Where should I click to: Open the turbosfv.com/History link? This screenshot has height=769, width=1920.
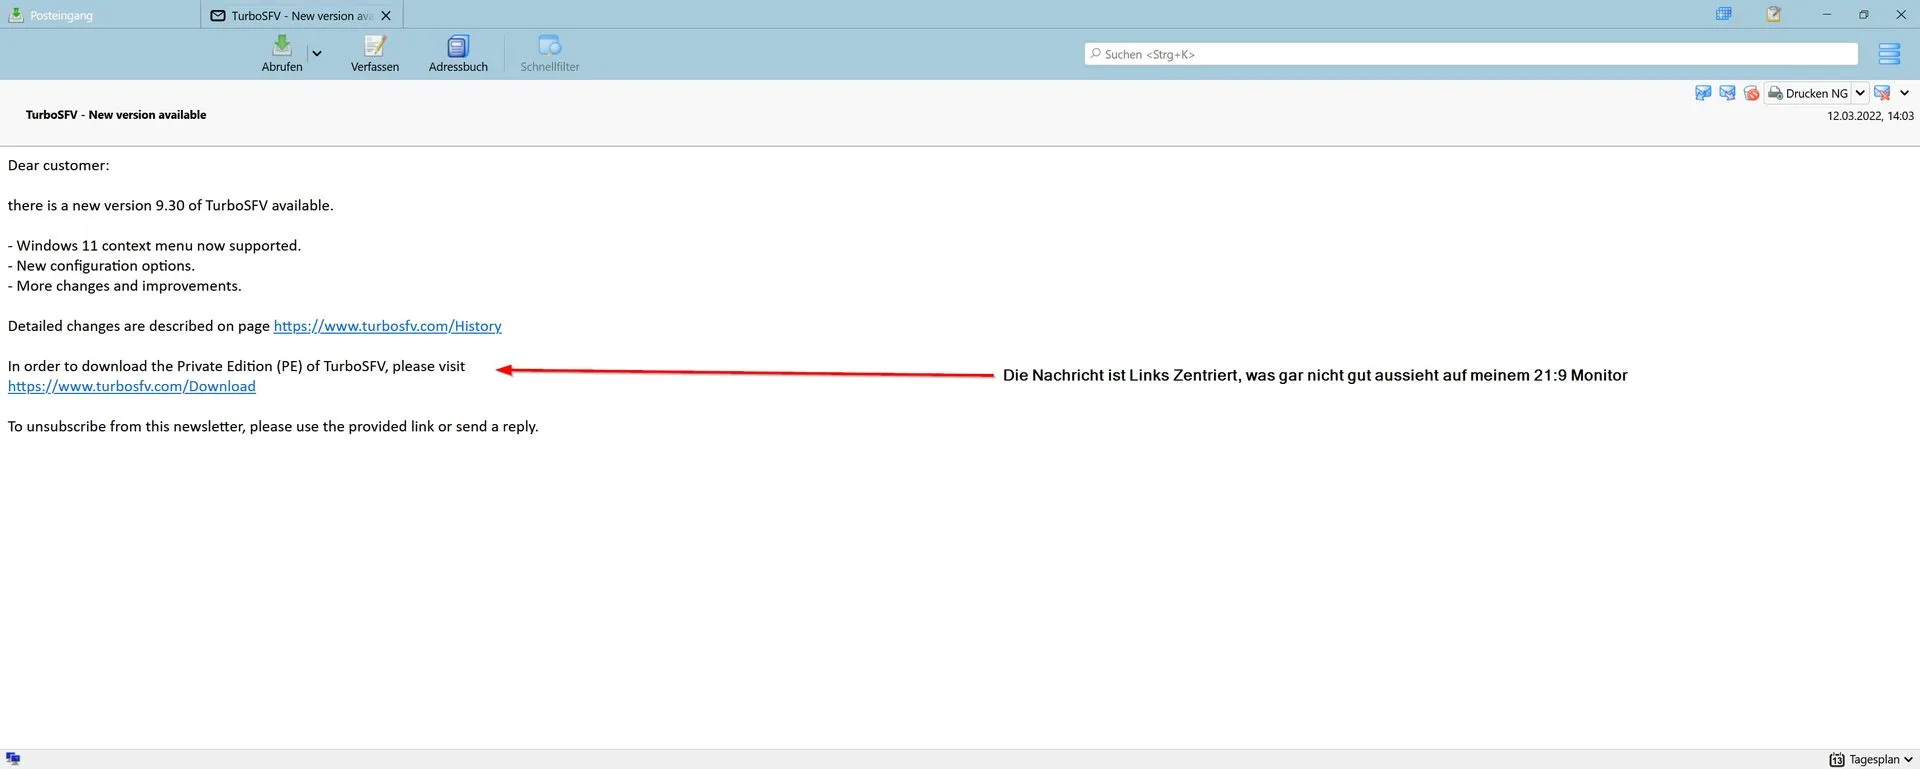388,326
